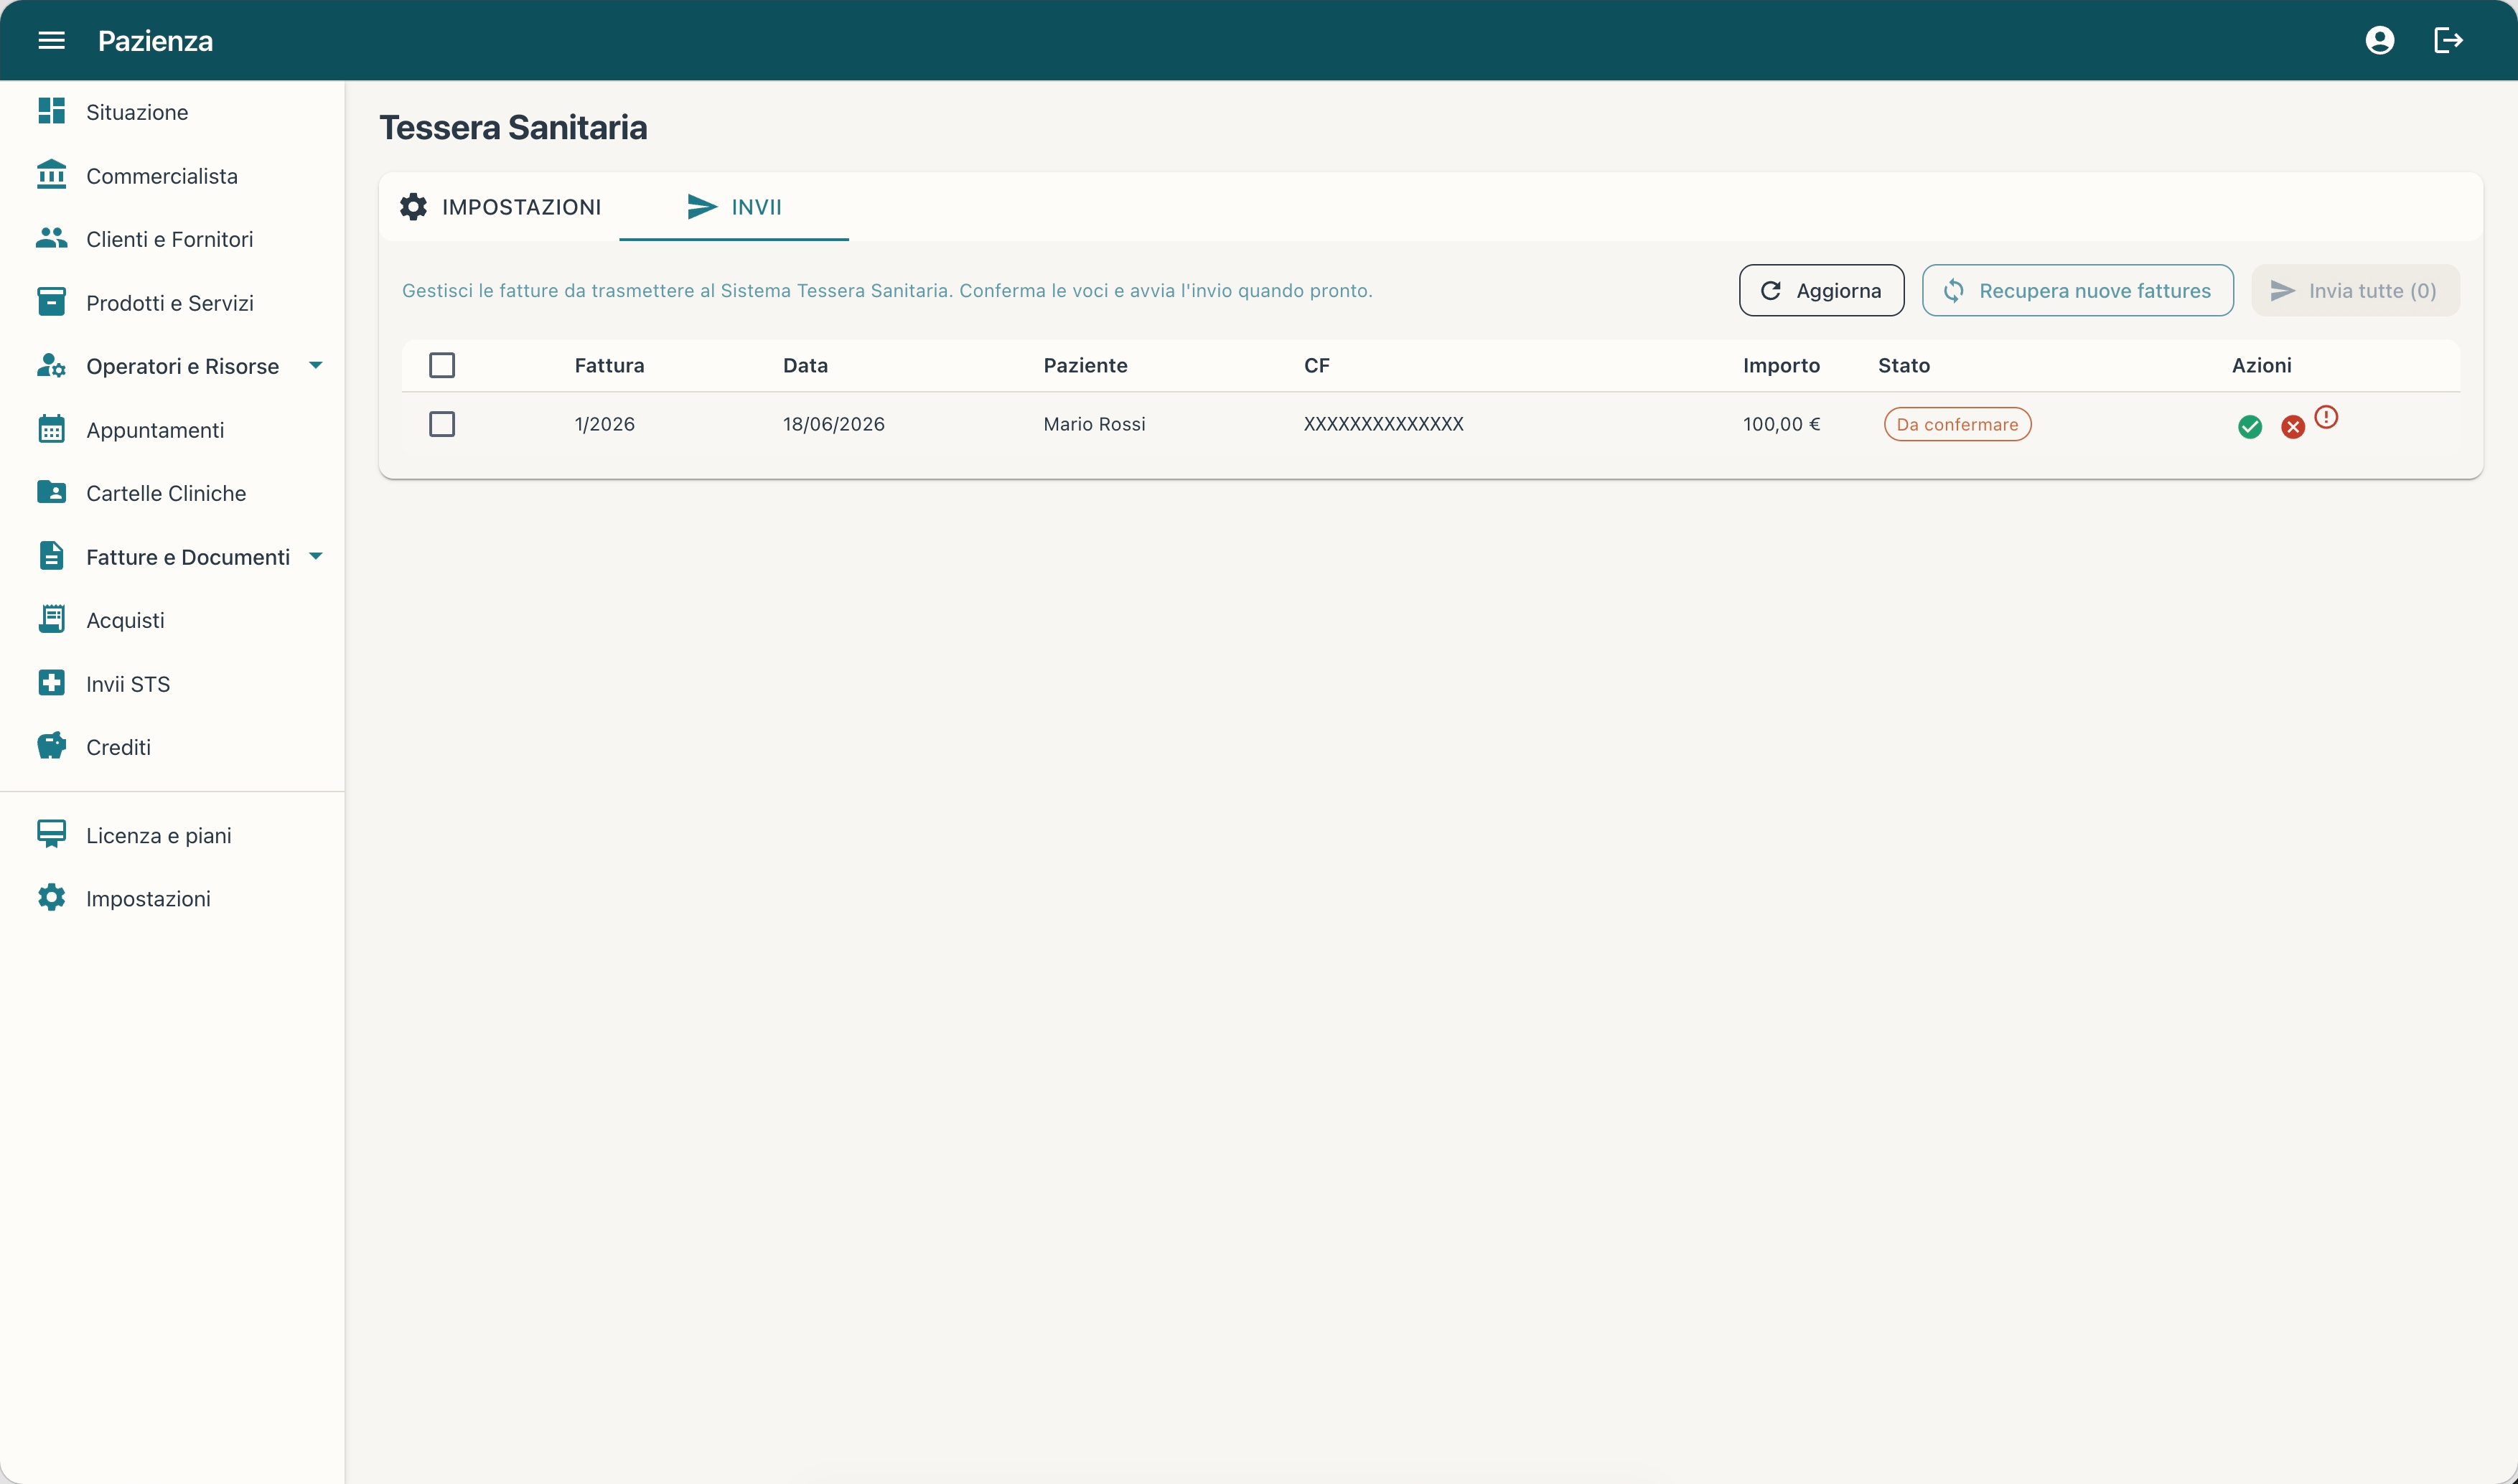2518x1484 pixels.
Task: Open the Fatture e Documenti menu item
Action: pos(172,556)
